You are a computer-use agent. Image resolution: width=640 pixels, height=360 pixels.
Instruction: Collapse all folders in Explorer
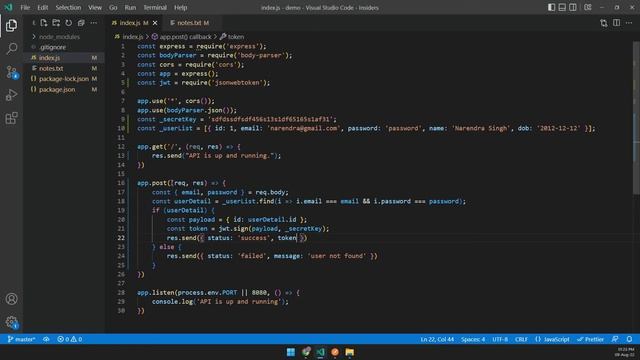[x=81, y=23]
